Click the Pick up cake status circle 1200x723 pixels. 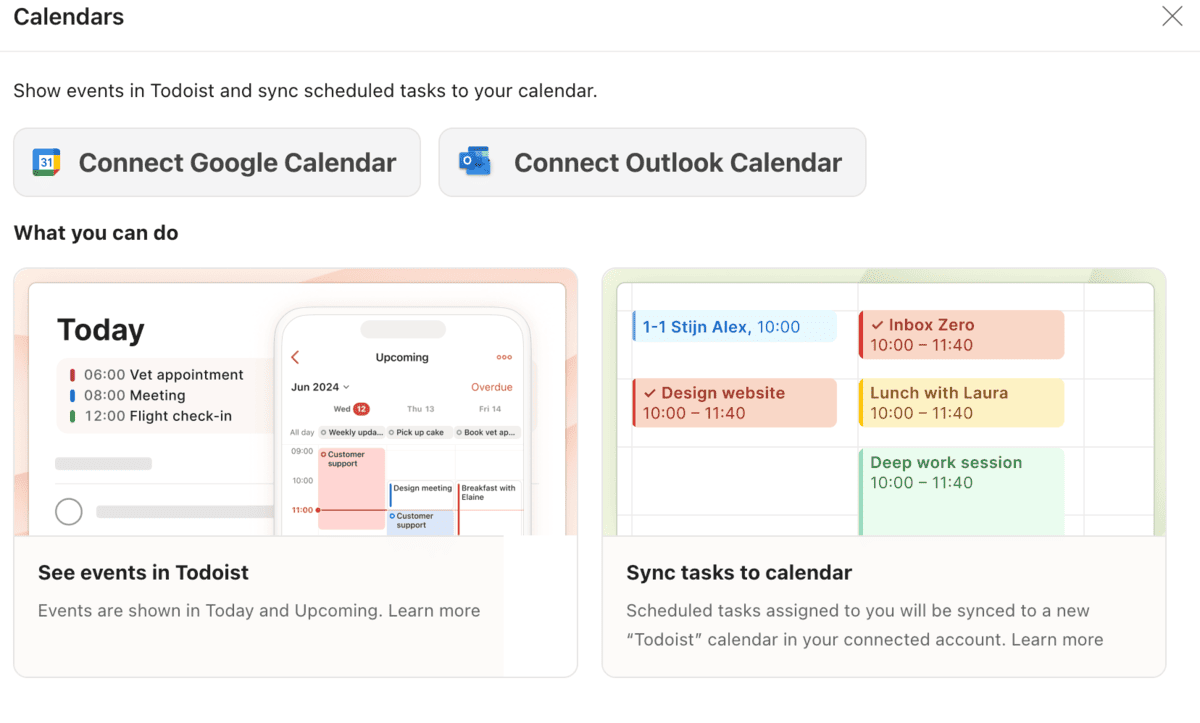click(x=392, y=432)
